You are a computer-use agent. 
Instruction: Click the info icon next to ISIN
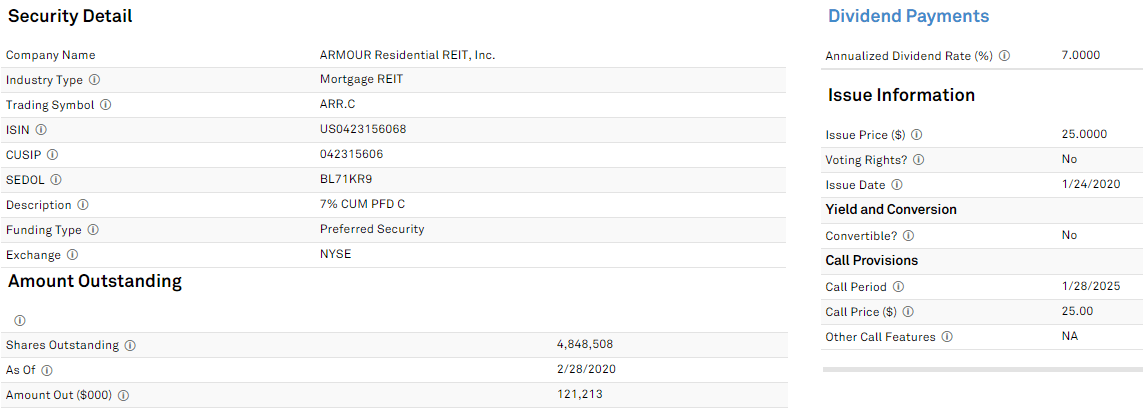point(42,130)
